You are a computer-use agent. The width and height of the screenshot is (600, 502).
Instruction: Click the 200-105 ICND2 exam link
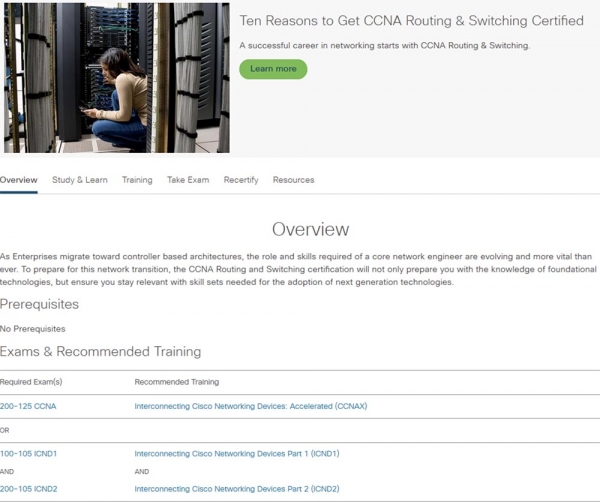point(29,488)
